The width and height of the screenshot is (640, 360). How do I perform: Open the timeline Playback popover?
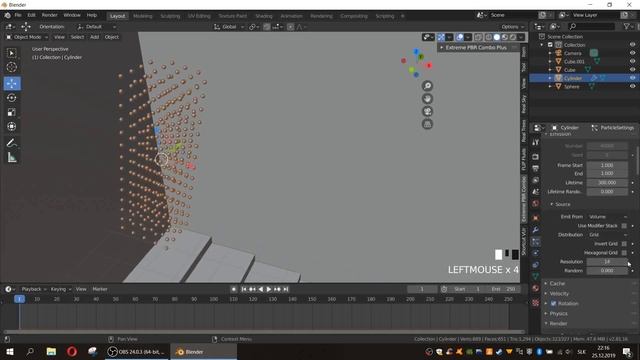pos(33,289)
